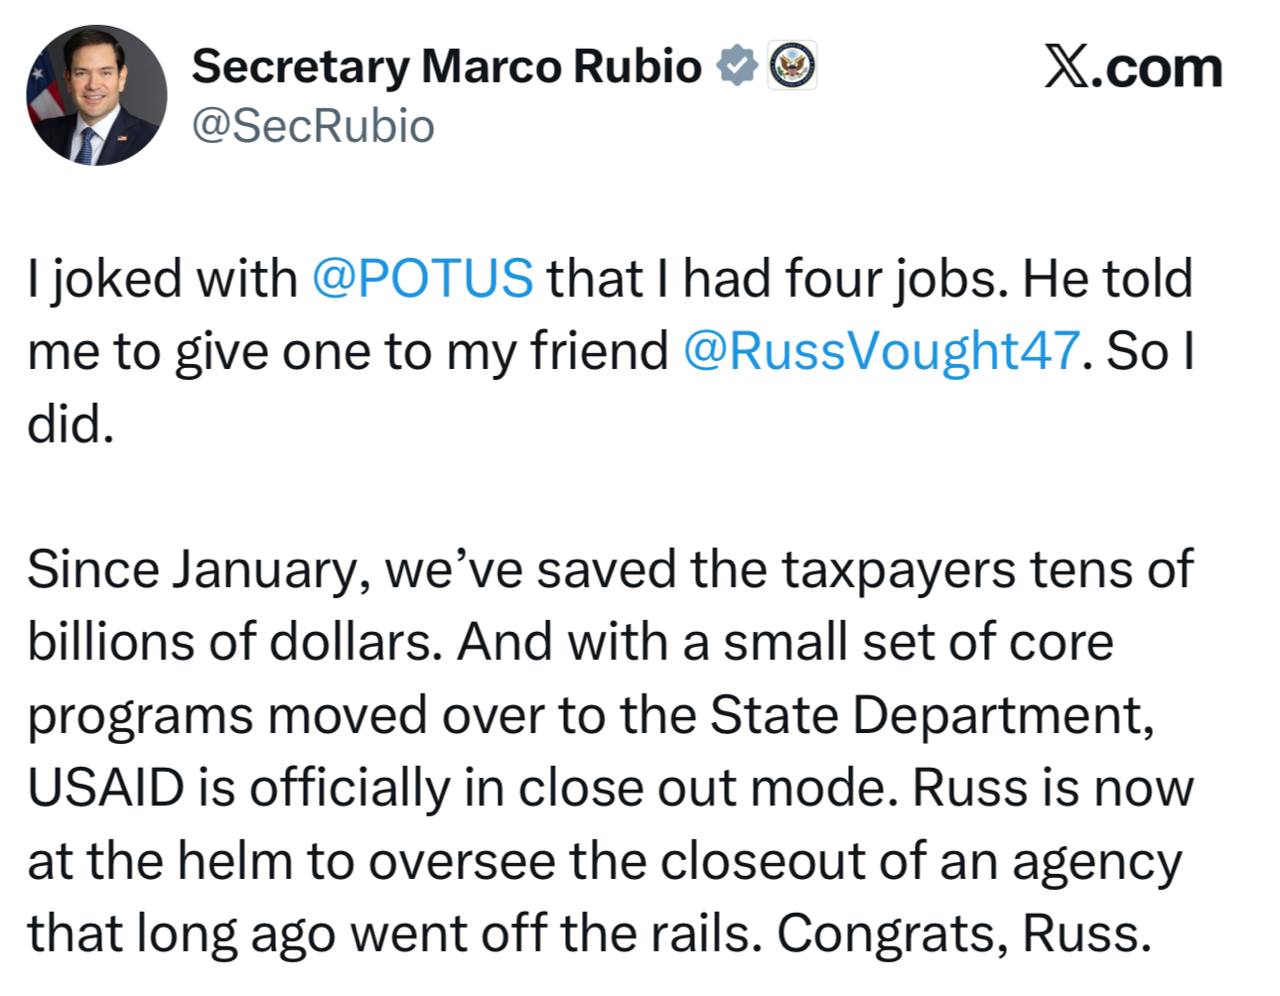The height and width of the screenshot is (996, 1280).
Task: Click the State Department seal affiliation badge
Action: (x=792, y=67)
